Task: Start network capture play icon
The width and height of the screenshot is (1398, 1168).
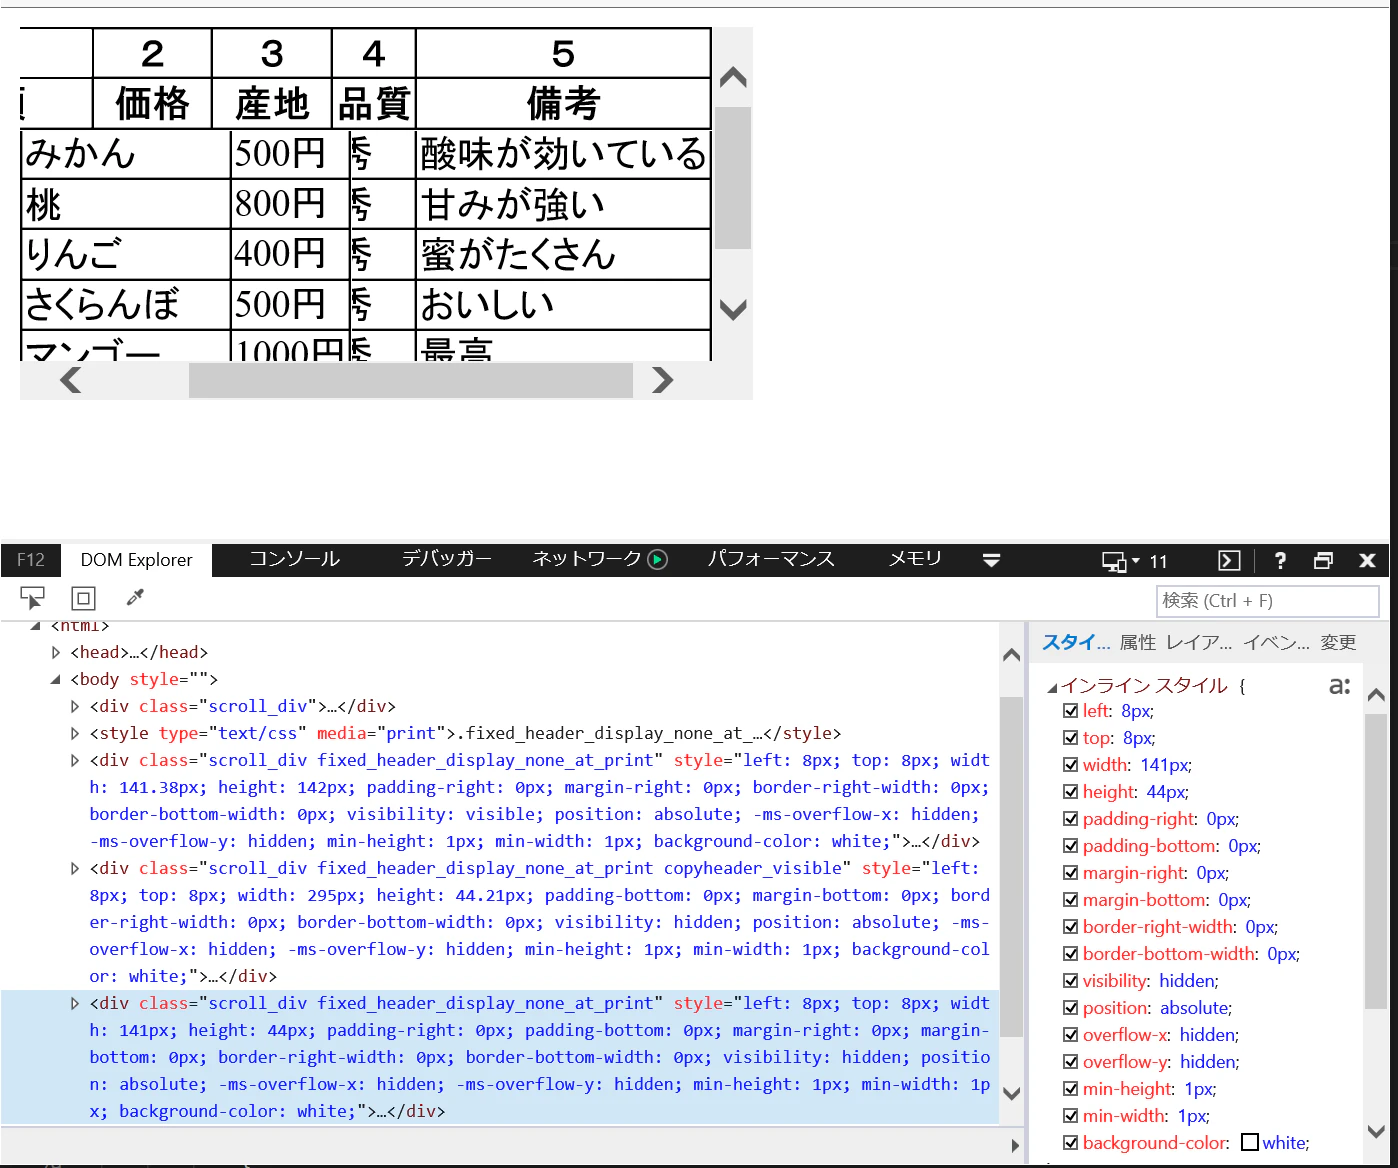Action: pyautogui.click(x=657, y=560)
